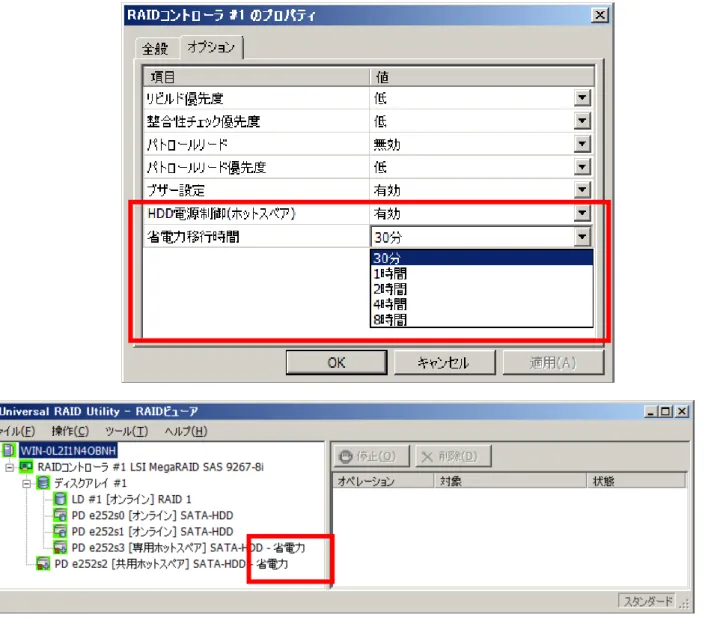Select LD #1 [オンライン] RAID 1
The height and width of the screenshot is (618, 705).
click(x=131, y=499)
